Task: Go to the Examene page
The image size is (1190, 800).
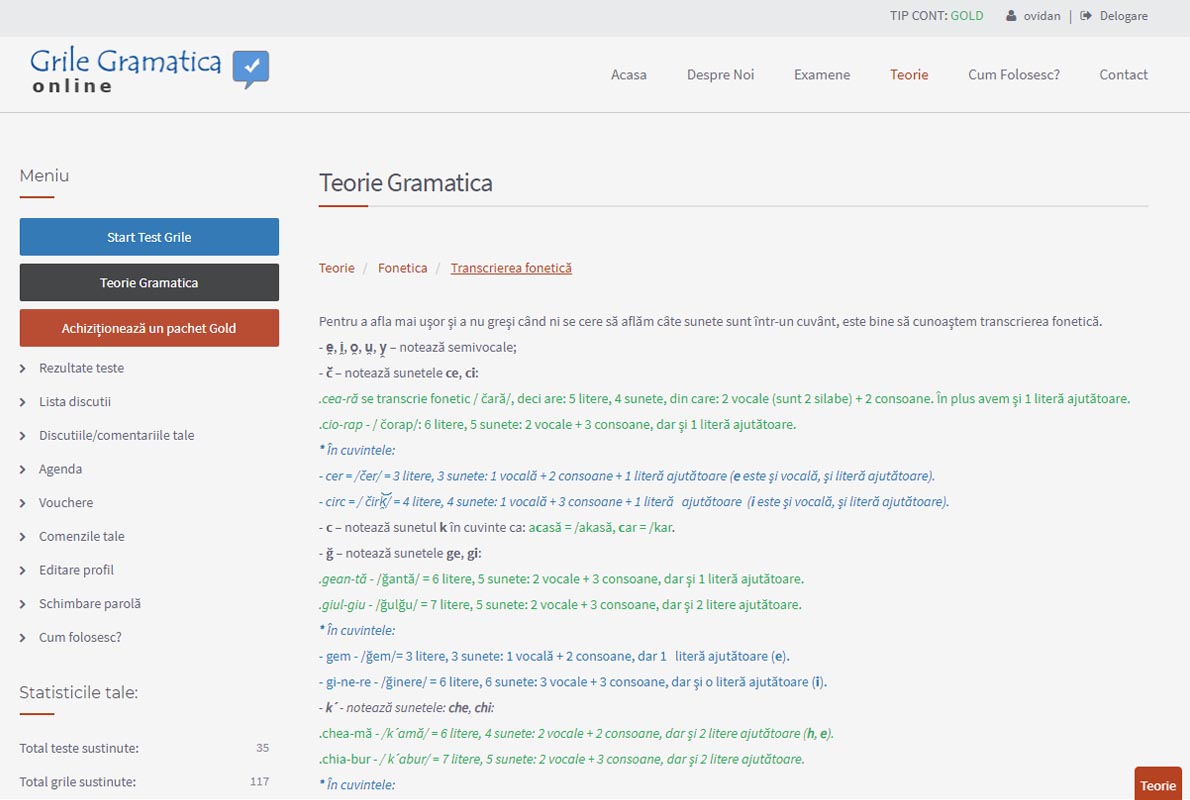Action: pyautogui.click(x=821, y=75)
